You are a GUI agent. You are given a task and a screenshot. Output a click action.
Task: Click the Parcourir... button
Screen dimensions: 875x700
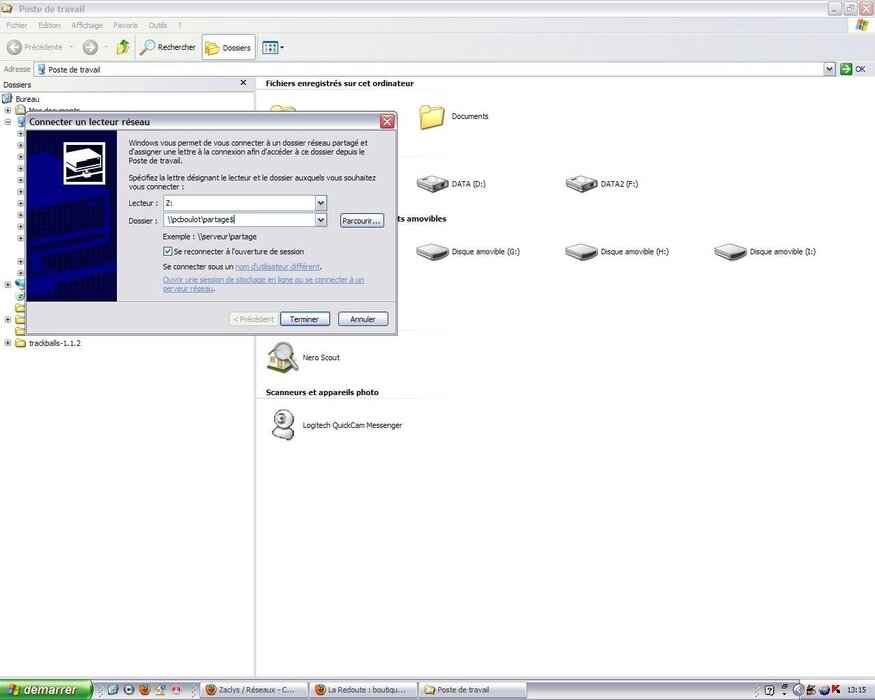pos(361,220)
